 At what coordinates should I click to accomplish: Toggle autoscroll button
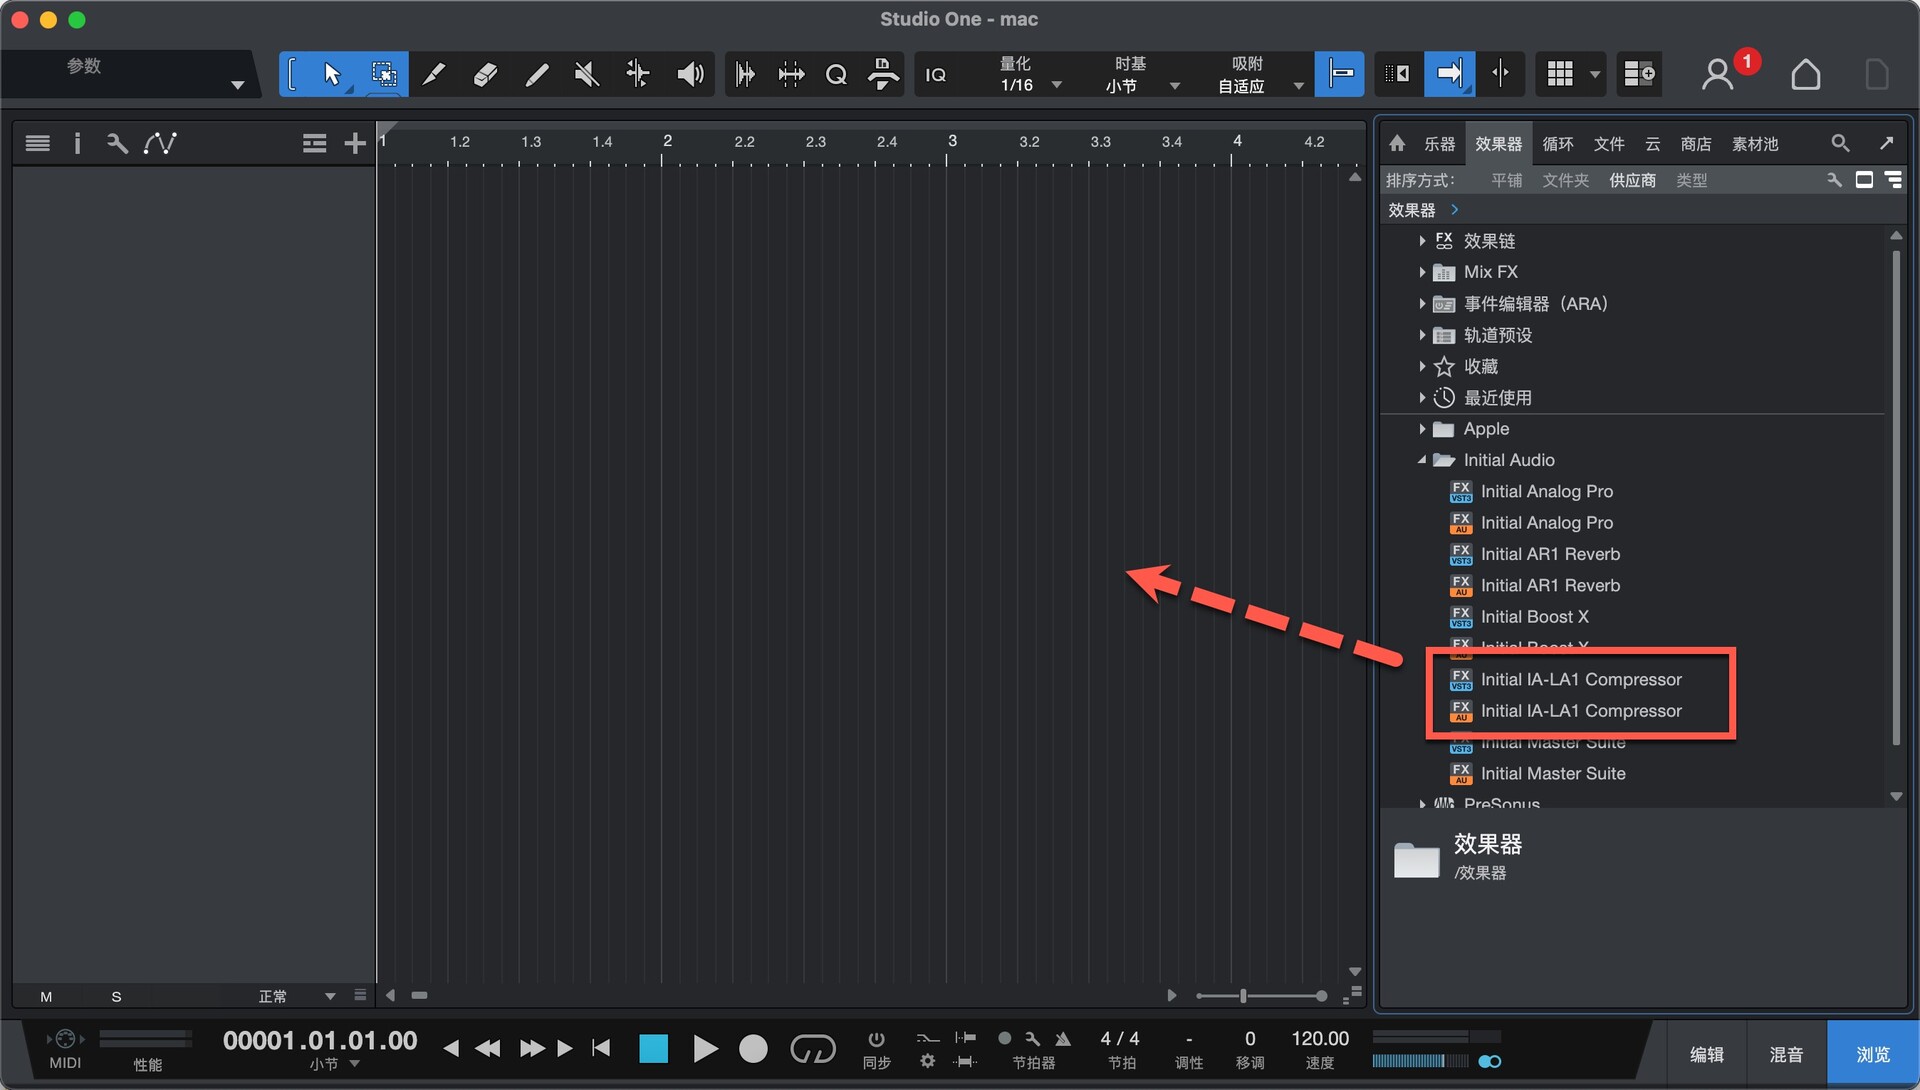1448,74
